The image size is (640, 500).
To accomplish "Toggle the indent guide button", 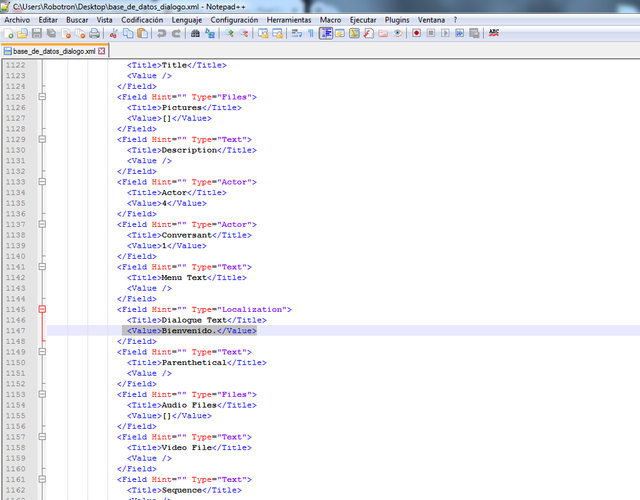I will pyautogui.click(x=326, y=33).
